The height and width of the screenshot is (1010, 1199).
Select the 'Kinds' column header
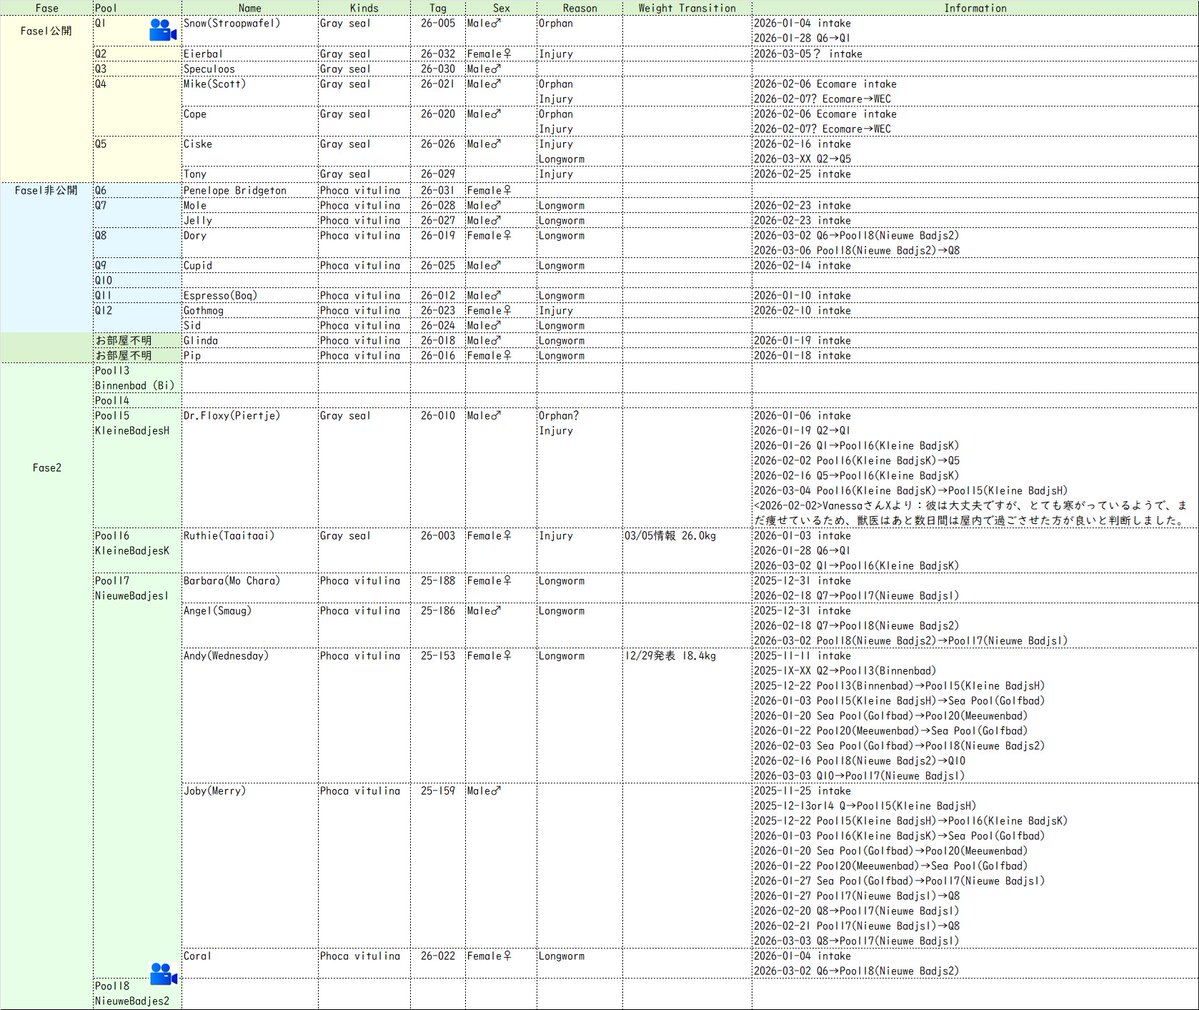[364, 8]
